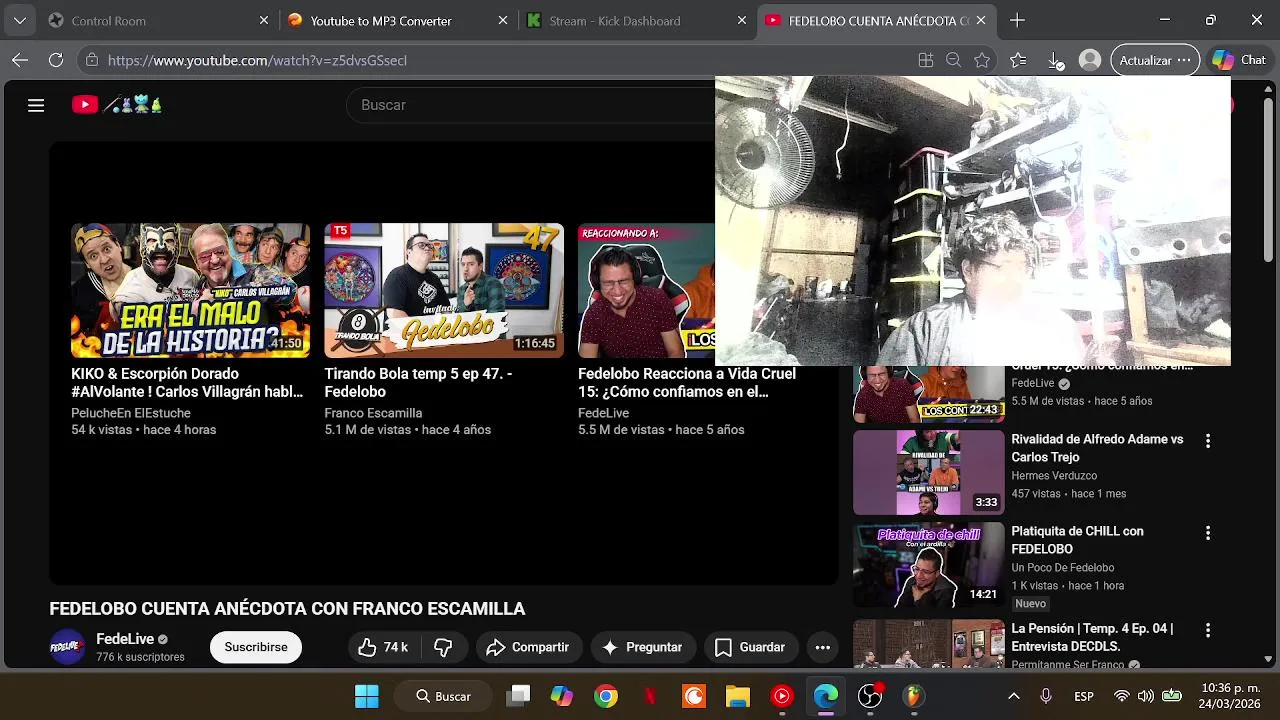Open the Rivalidad de Alfredo Adame sidebar thumbnail
Image resolution: width=1280 pixels, height=720 pixels.
point(928,472)
